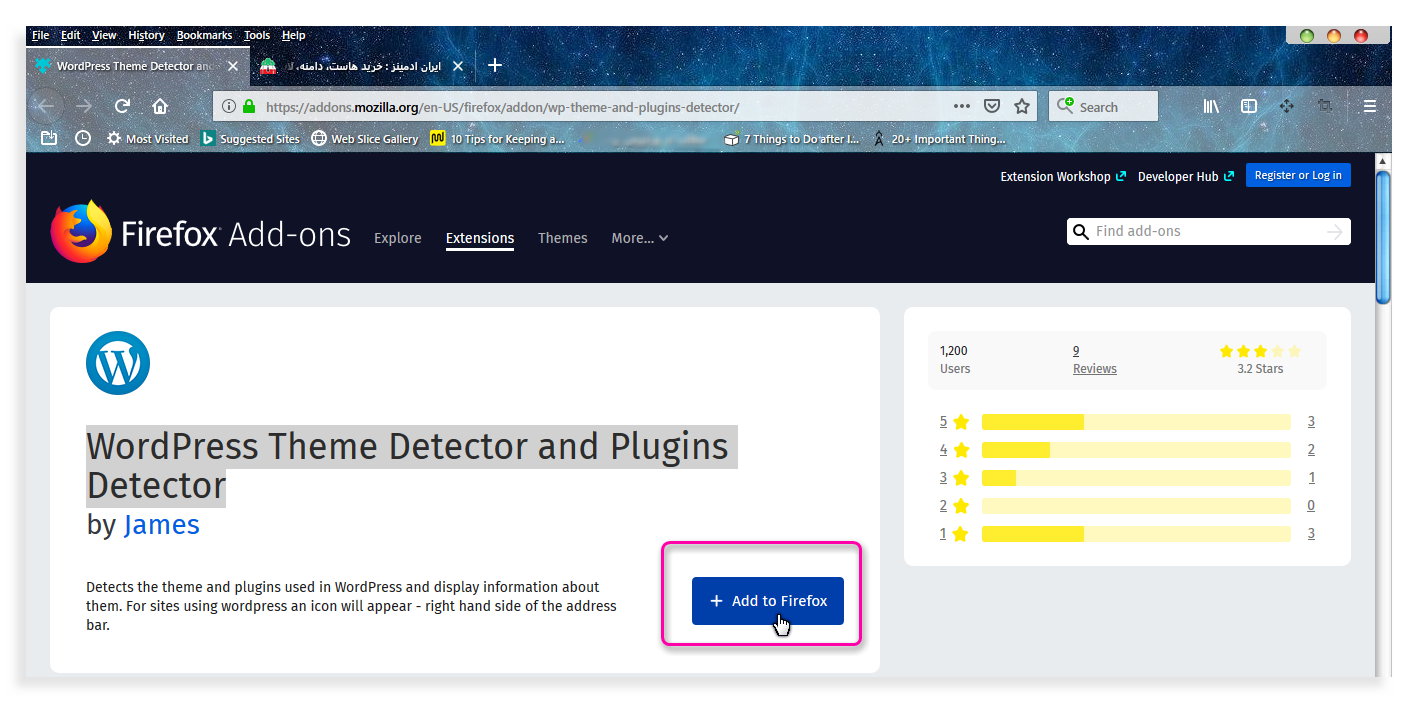Open page actions three-dot menu
The image size is (1418, 703).
[x=962, y=106]
